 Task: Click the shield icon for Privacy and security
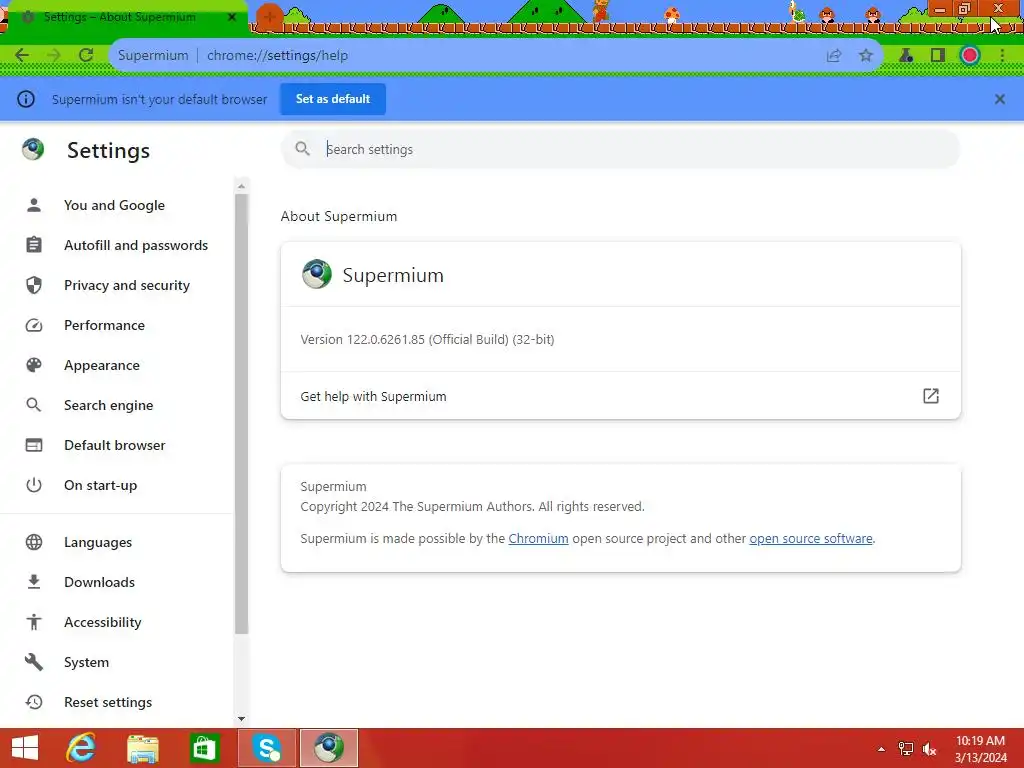click(34, 285)
